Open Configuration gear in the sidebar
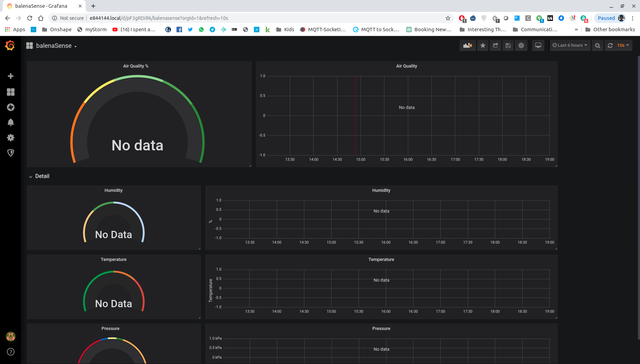640x364 pixels. [11, 138]
